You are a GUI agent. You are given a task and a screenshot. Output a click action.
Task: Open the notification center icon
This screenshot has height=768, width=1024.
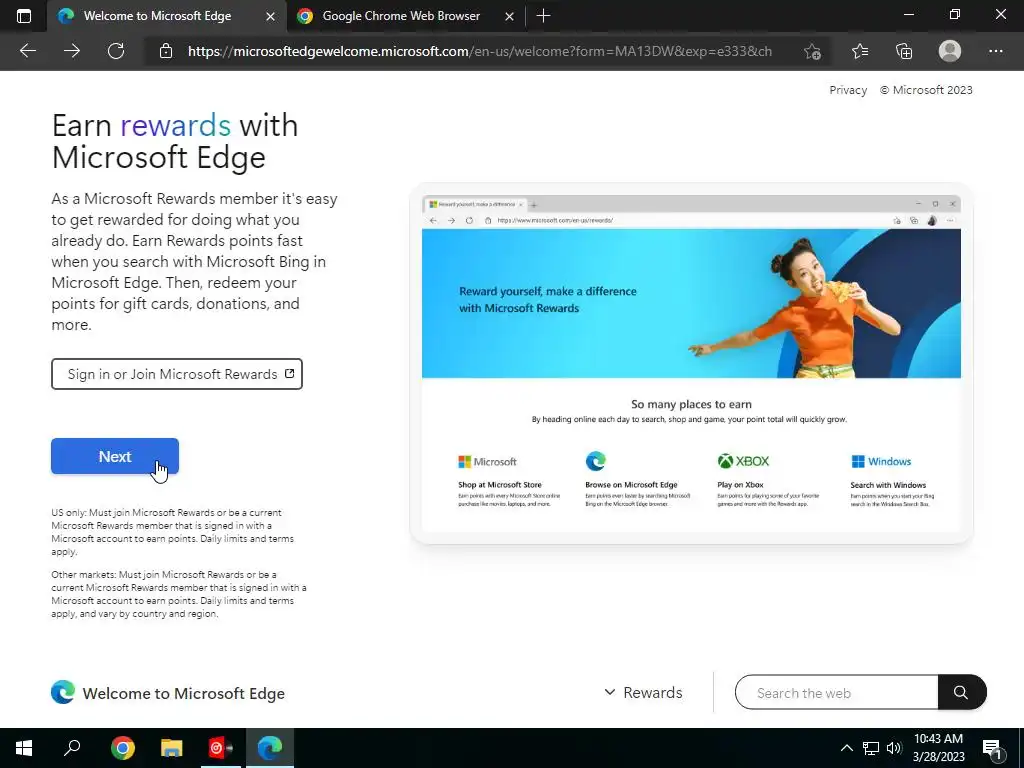(x=993, y=749)
